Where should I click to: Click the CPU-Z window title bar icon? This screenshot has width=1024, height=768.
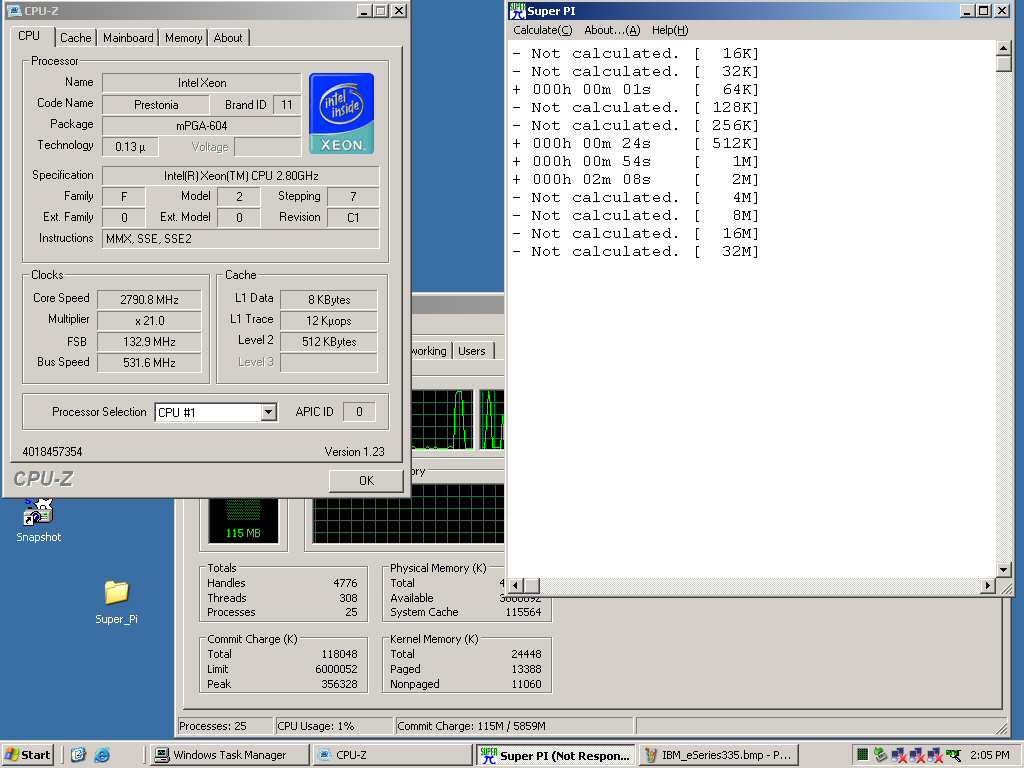pyautogui.click(x=14, y=10)
